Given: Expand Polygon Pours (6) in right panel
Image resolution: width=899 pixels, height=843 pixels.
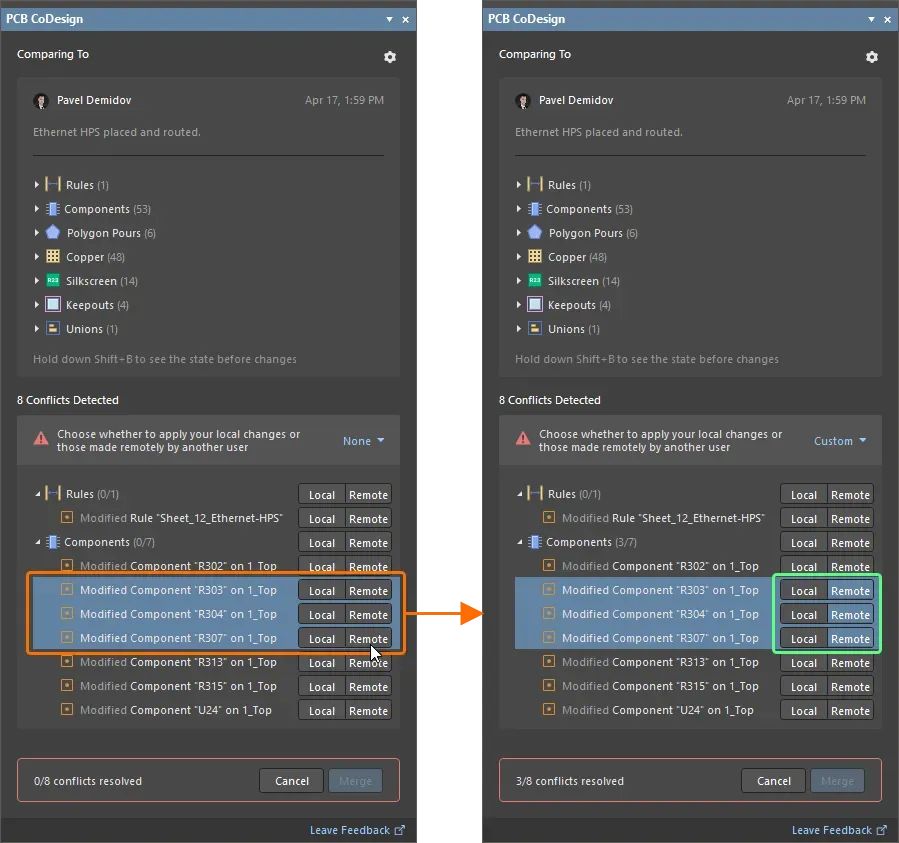Looking at the screenshot, I should click(x=518, y=232).
